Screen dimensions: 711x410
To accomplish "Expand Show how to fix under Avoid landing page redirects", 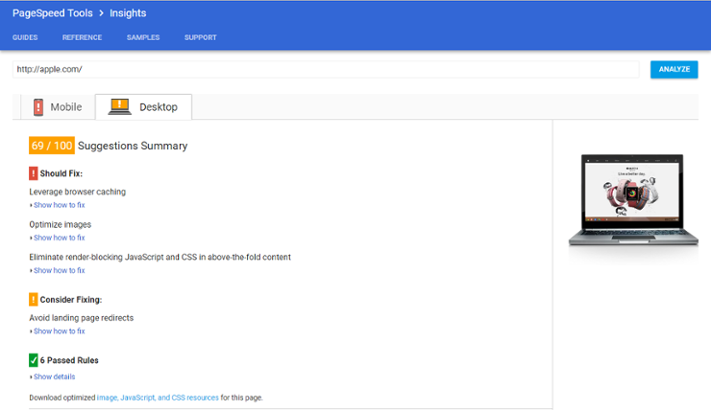I will [59, 331].
